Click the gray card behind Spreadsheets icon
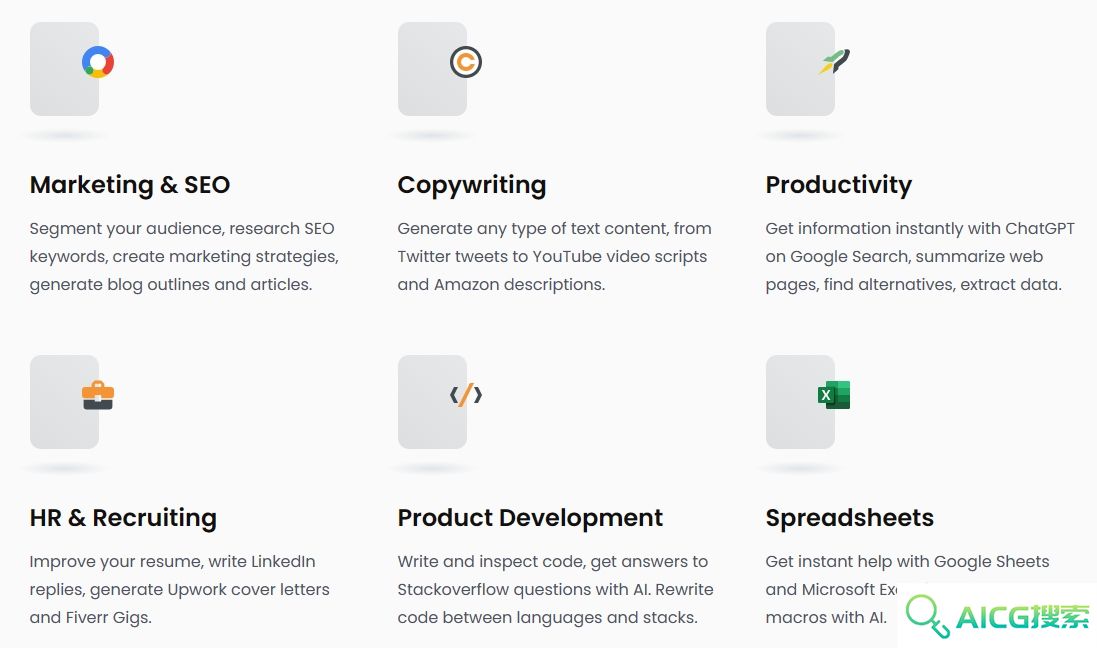 coord(800,402)
